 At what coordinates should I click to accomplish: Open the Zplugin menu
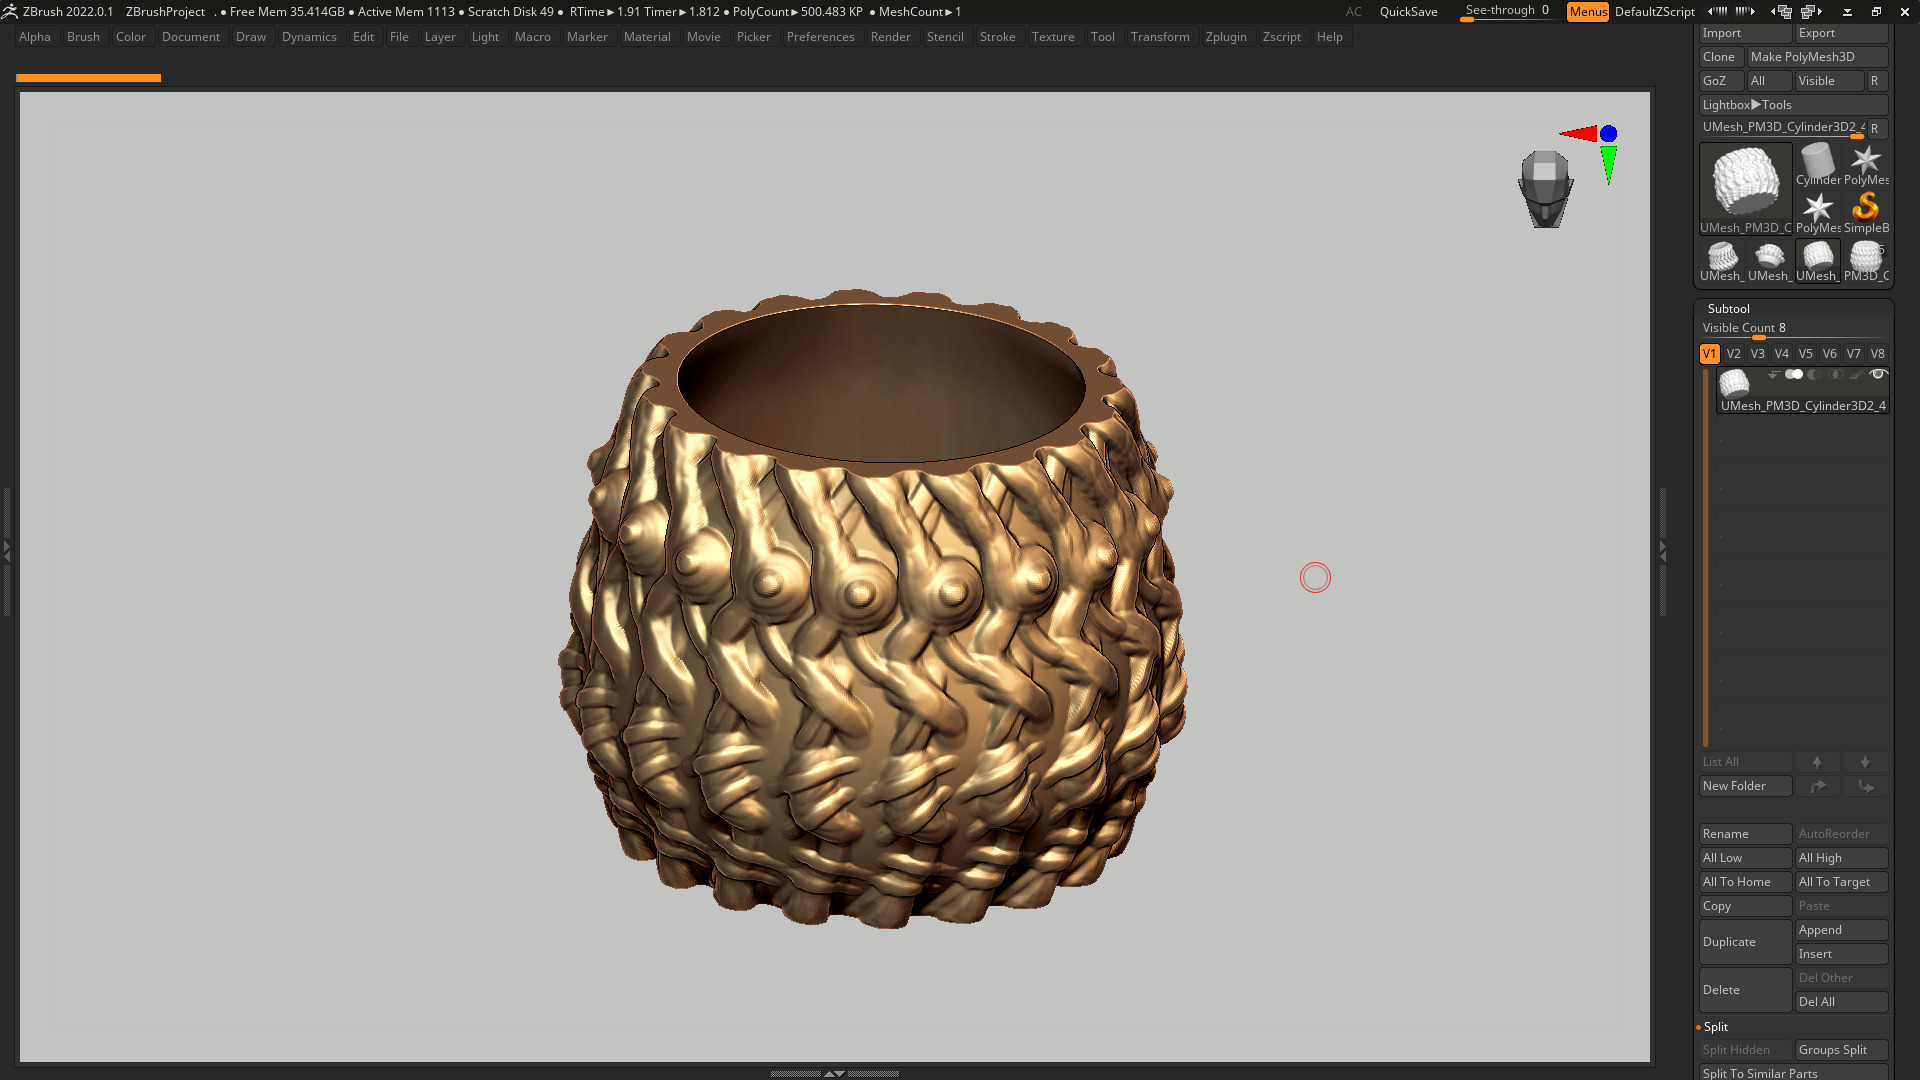[1226, 37]
